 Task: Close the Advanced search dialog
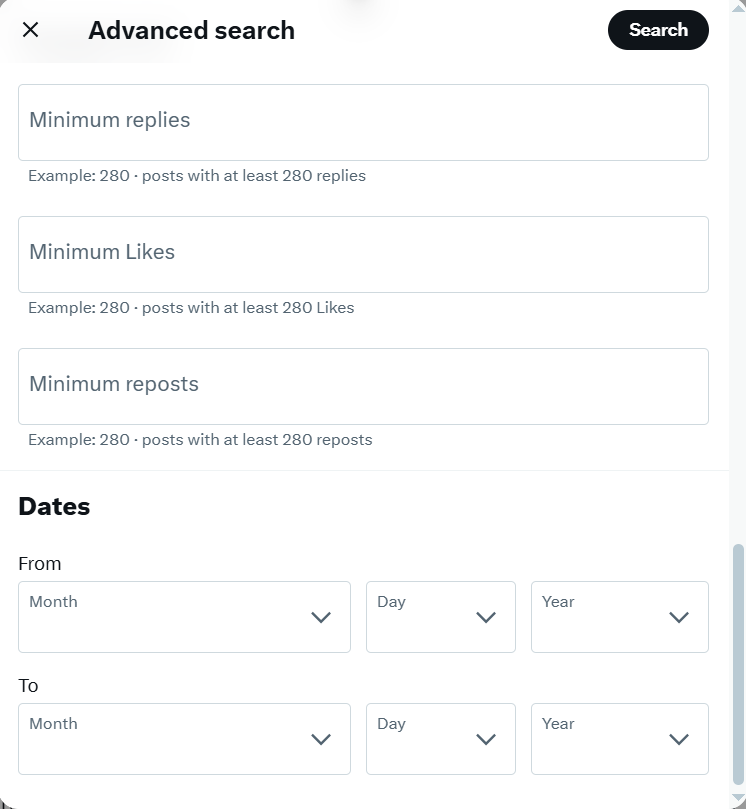point(30,30)
